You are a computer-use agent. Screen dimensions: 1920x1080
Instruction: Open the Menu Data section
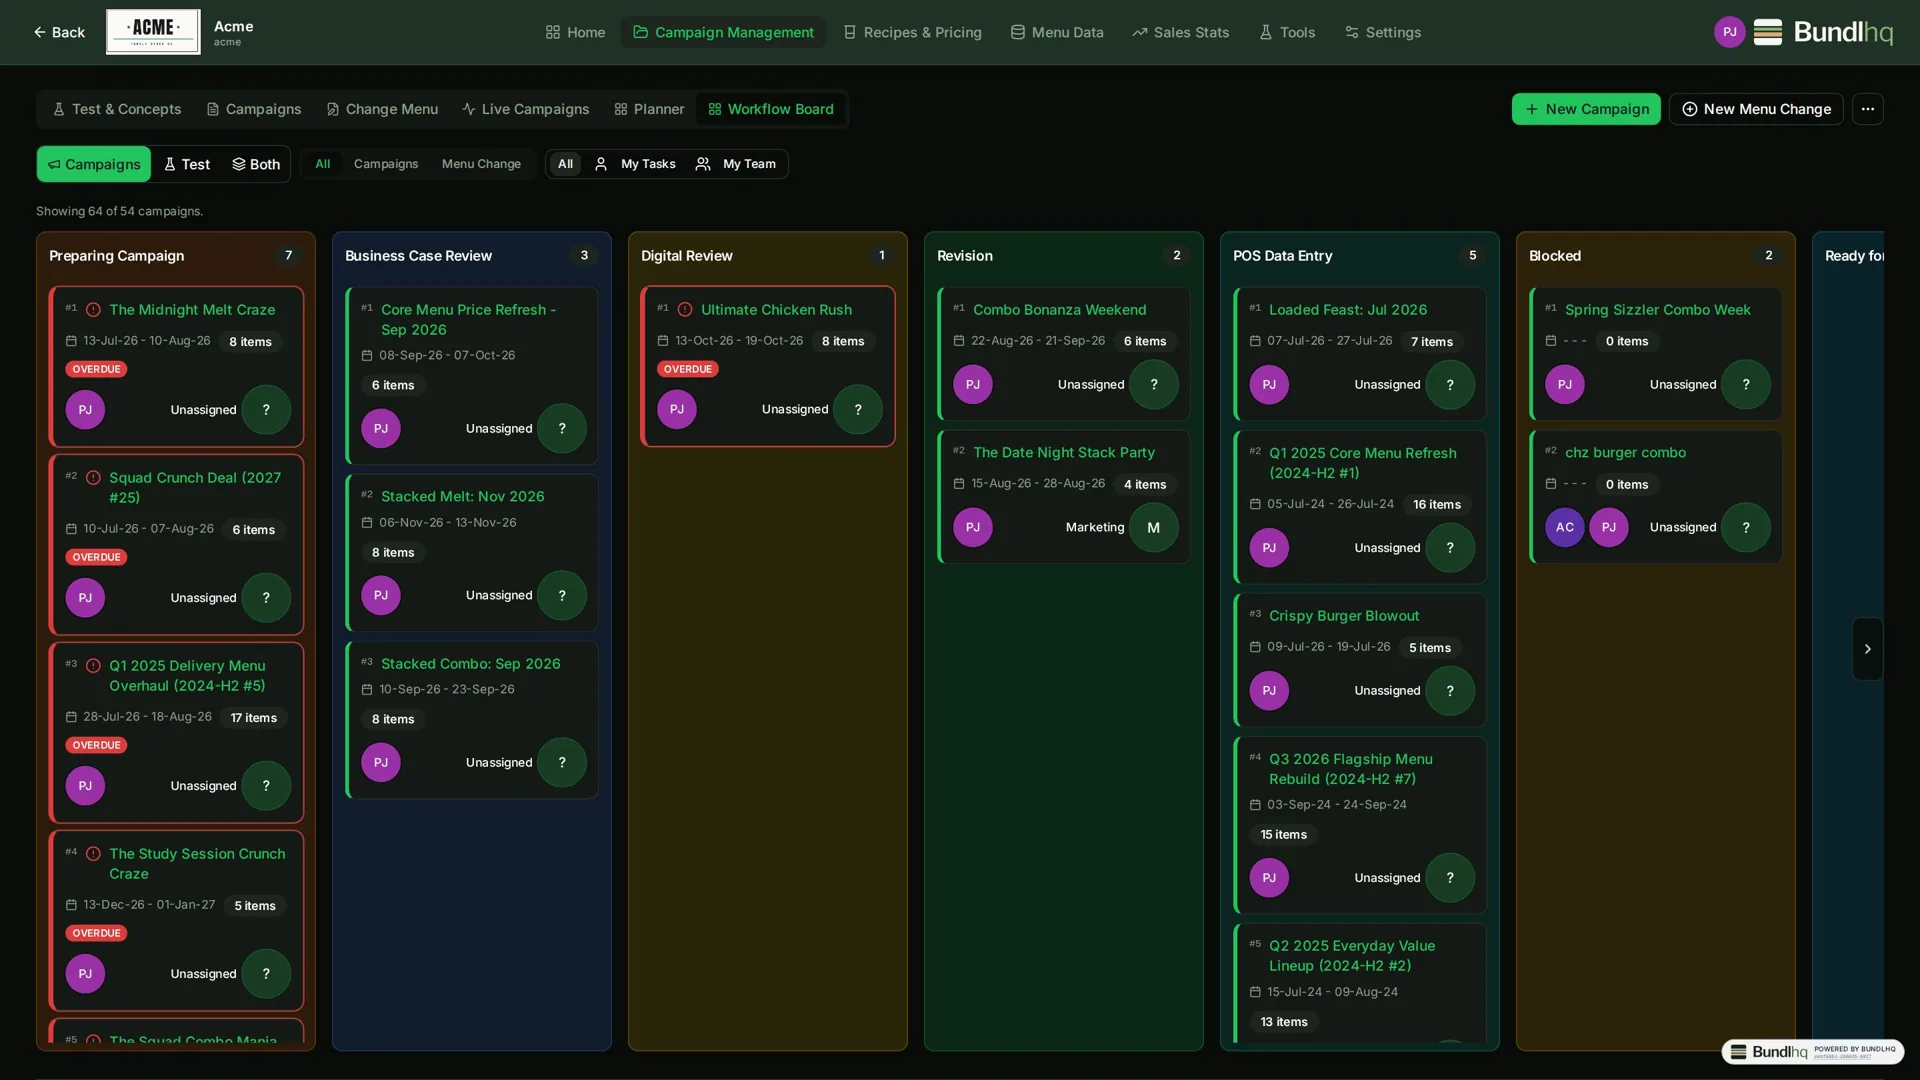coord(1057,32)
